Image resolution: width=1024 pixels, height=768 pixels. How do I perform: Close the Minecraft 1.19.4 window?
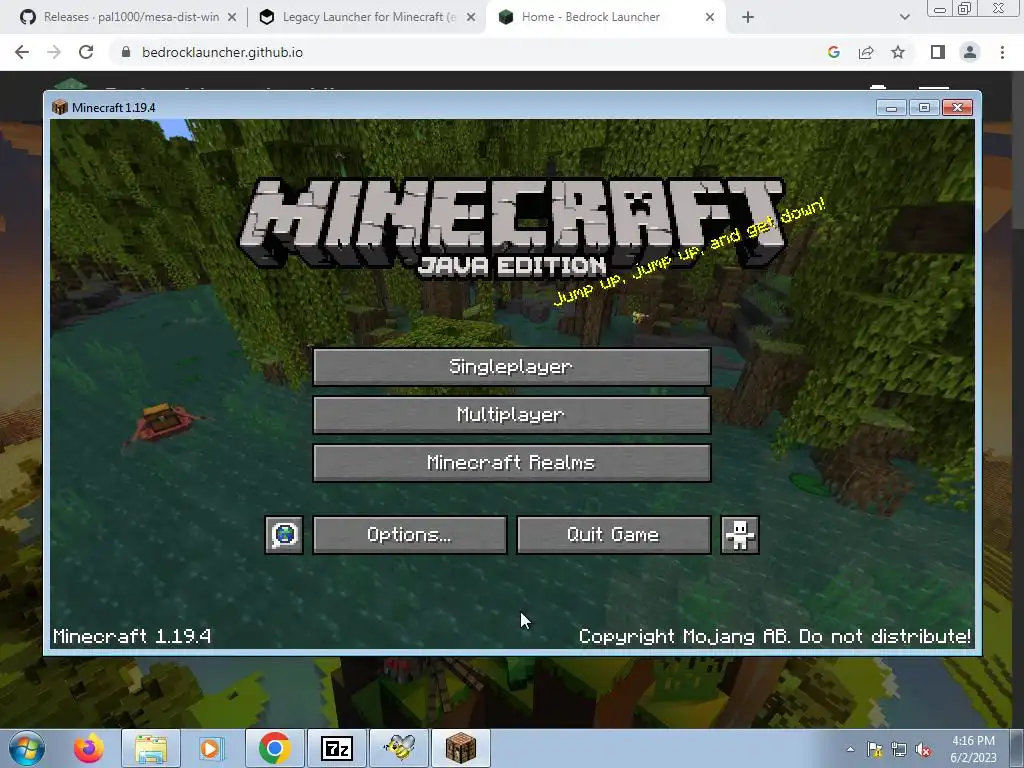(x=957, y=108)
